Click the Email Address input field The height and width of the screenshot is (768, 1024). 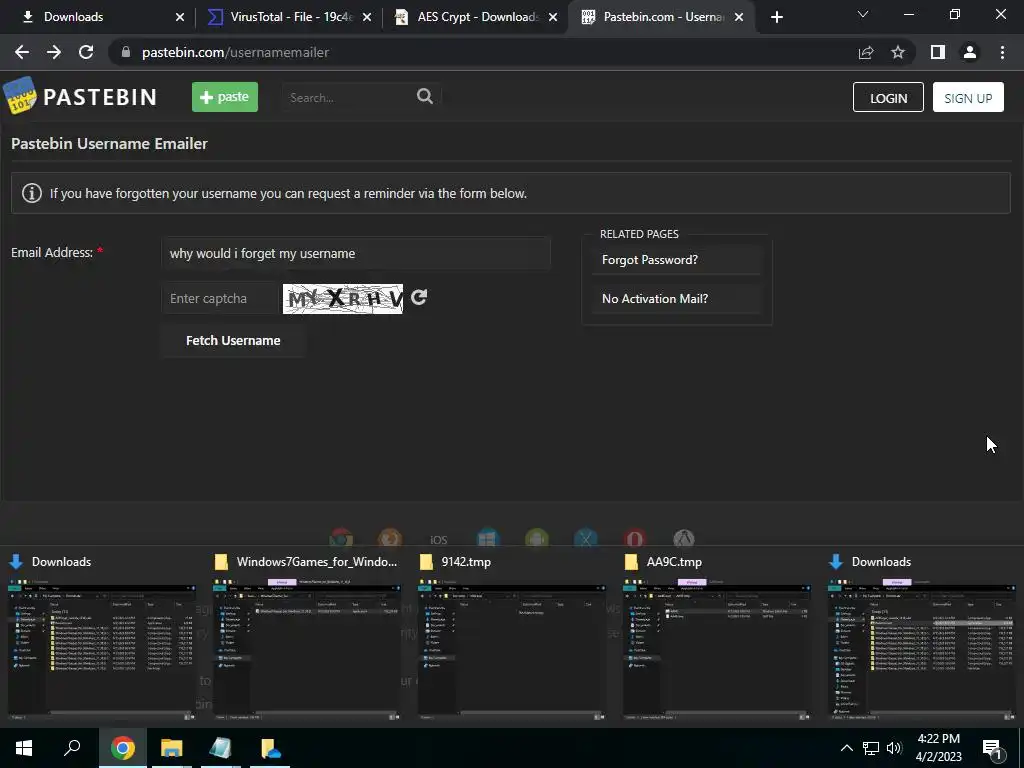tap(356, 253)
